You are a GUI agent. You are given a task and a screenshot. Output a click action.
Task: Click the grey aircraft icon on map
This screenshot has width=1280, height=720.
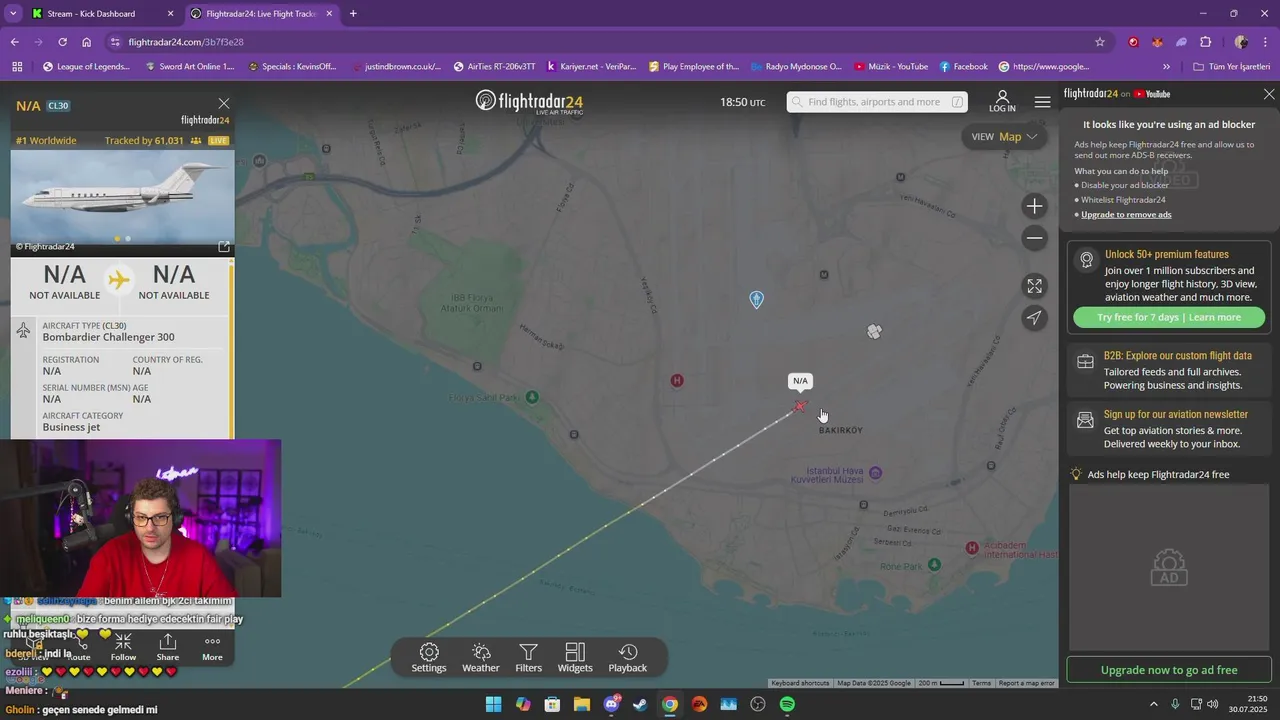coord(875,331)
